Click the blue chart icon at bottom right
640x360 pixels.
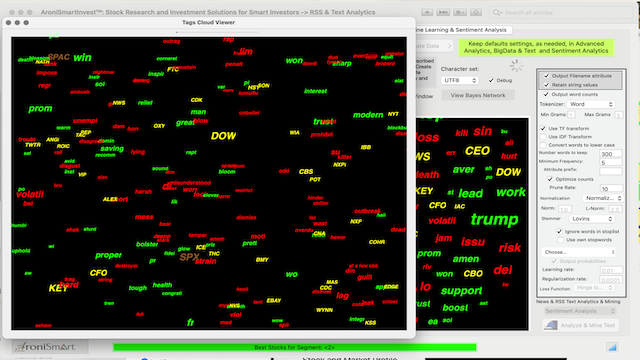(x=612, y=347)
